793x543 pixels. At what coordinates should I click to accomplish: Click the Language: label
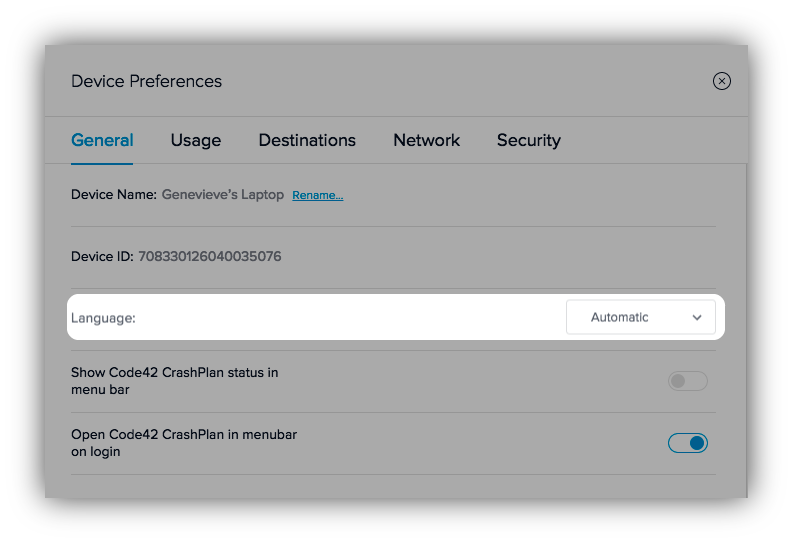pyautogui.click(x=103, y=318)
